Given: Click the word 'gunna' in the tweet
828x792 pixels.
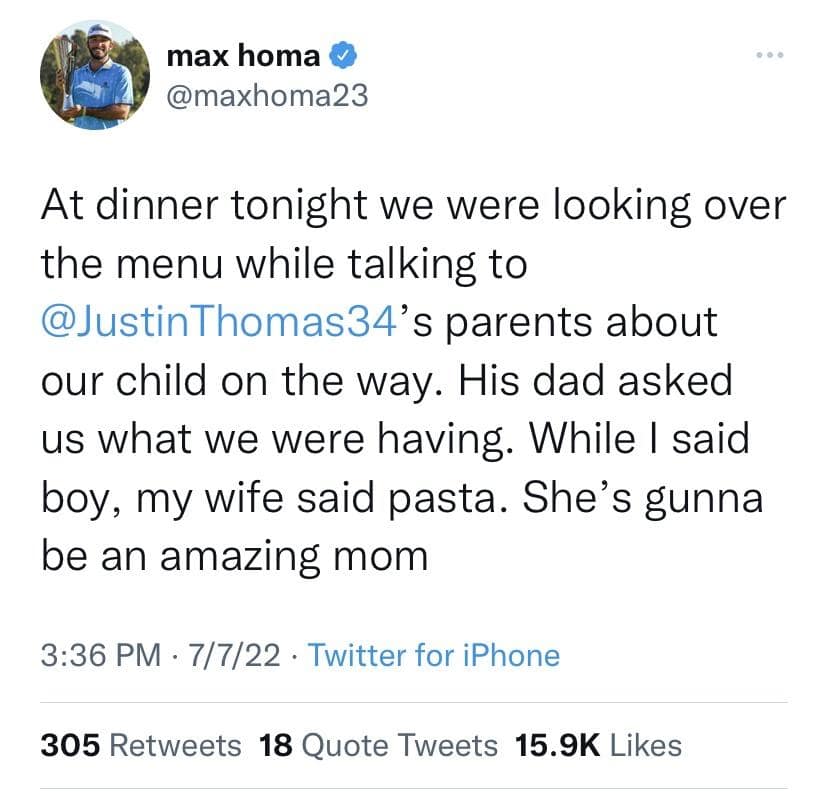Looking at the screenshot, I should click(700, 497).
